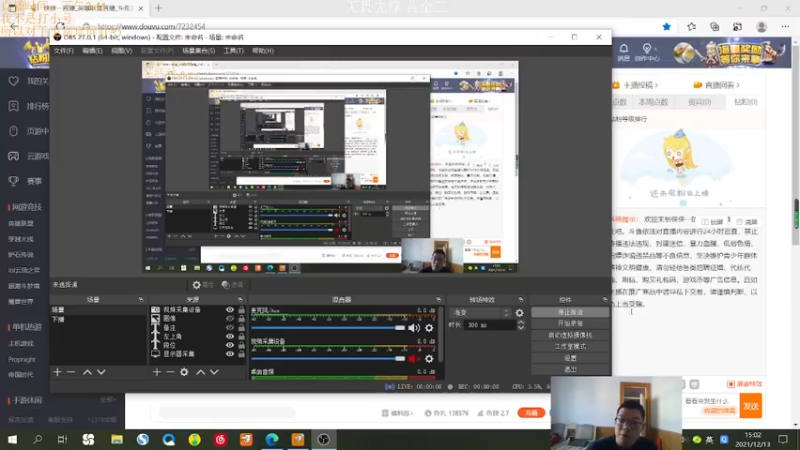Move source down in Sources panel

click(214, 372)
